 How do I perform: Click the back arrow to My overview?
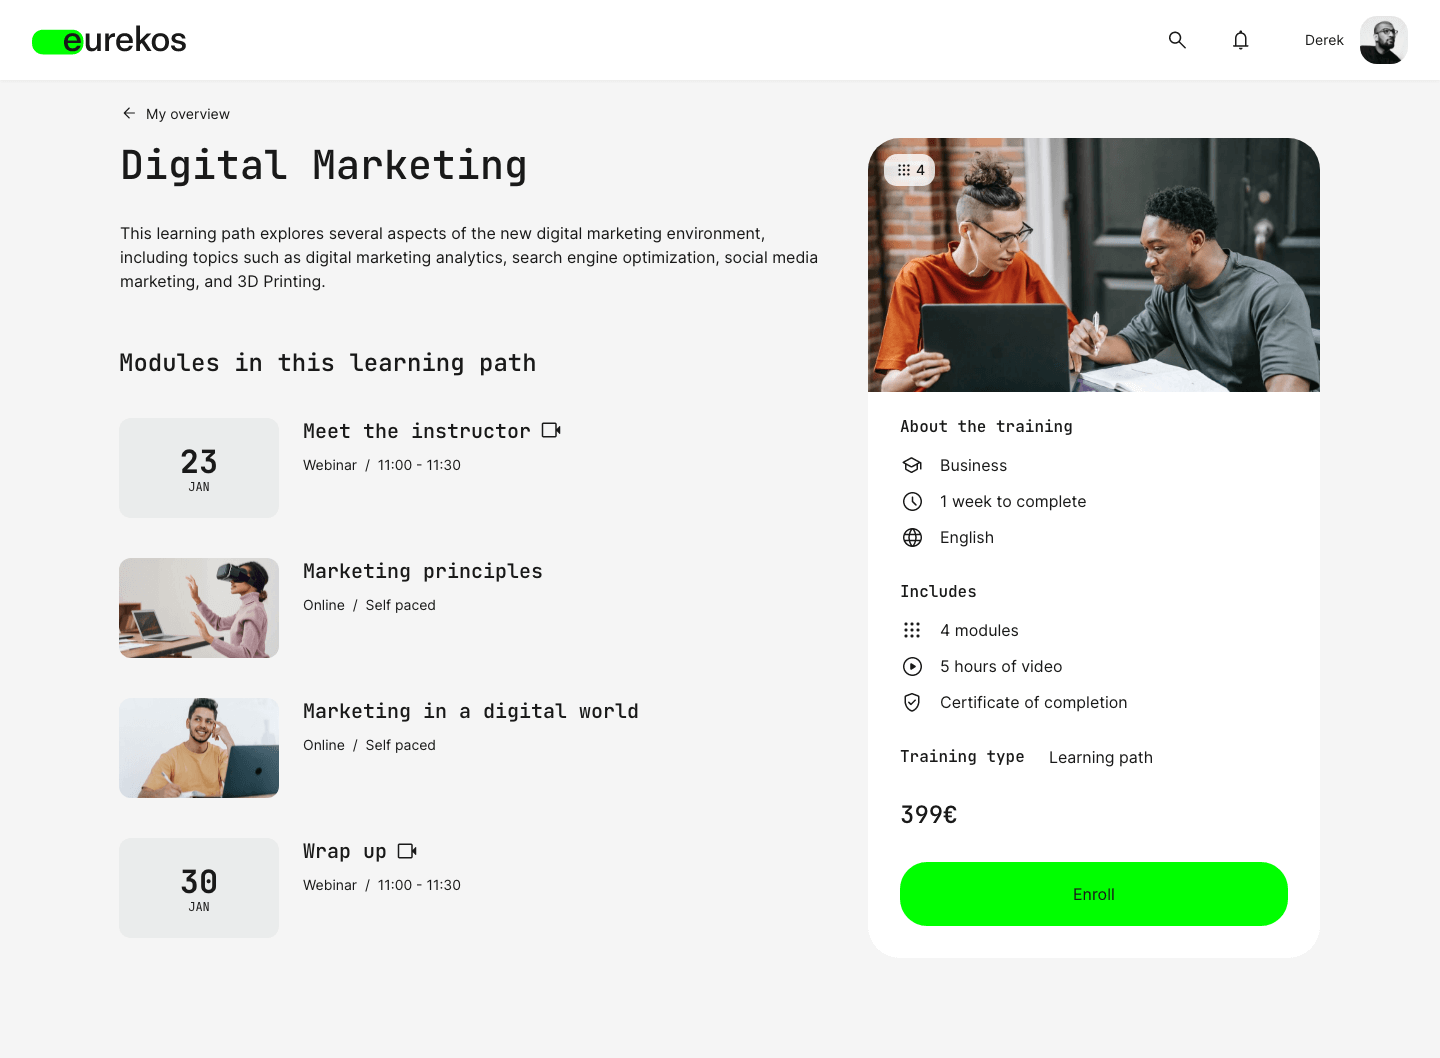point(129,113)
